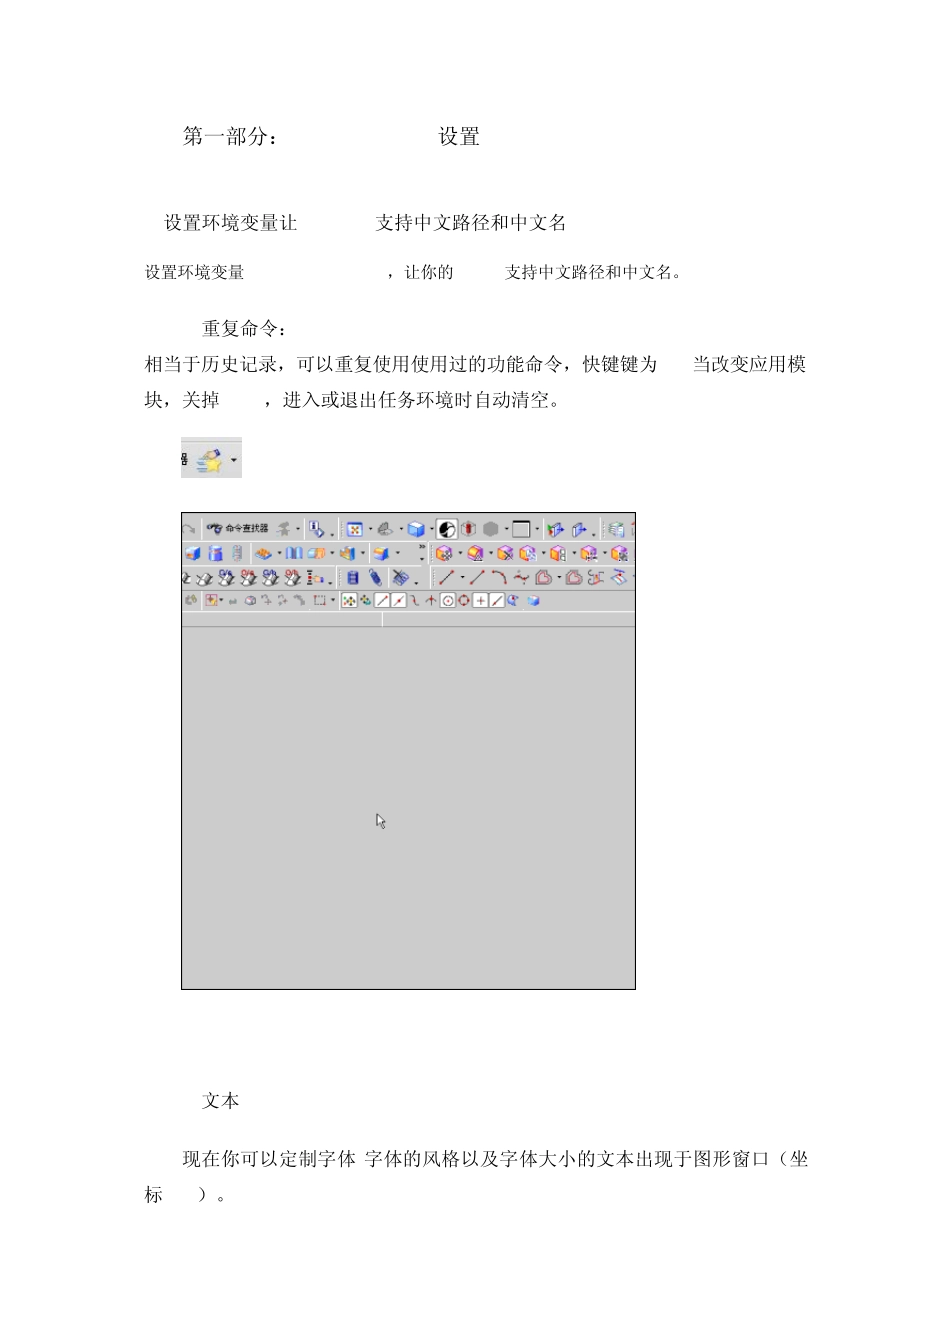Select the blue shaded cube rendering icon
Viewport: 950px width, 1344px height.
pyautogui.click(x=417, y=529)
